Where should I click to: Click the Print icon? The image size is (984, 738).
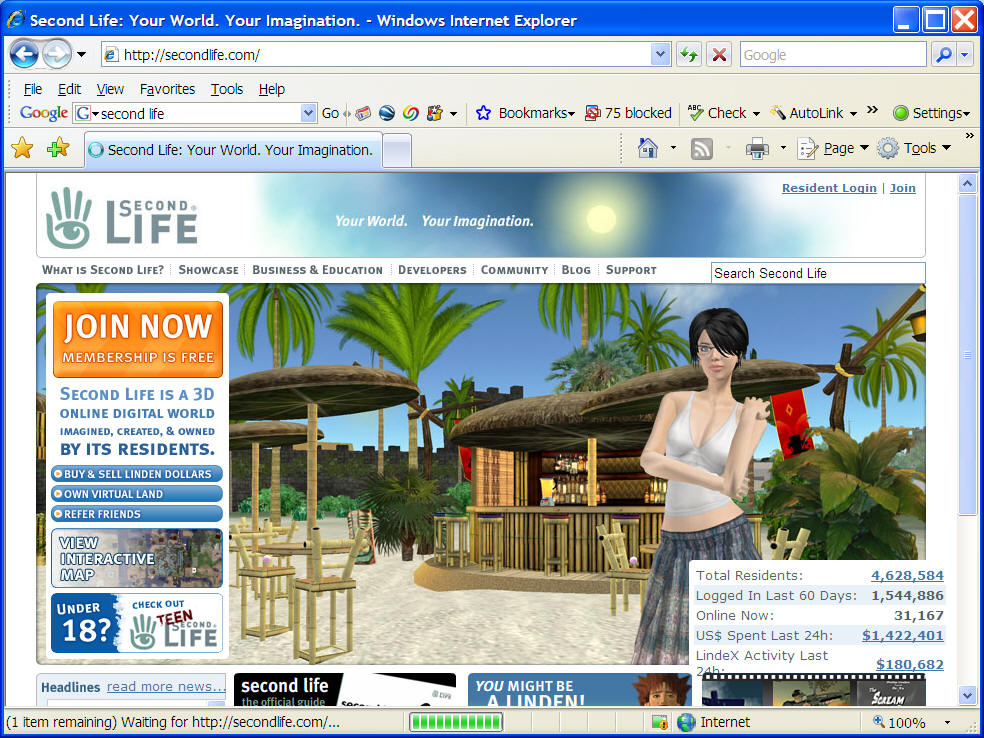click(757, 149)
